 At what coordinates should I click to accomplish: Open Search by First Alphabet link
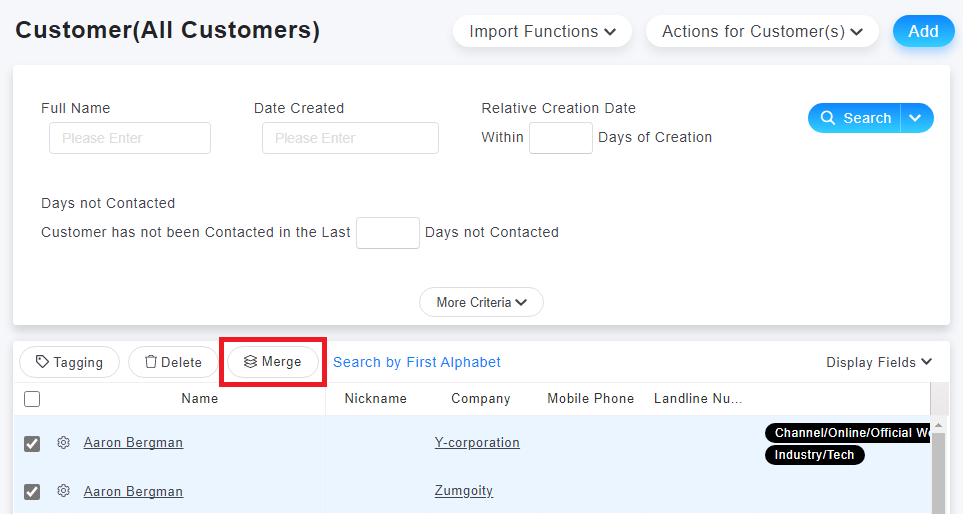417,362
